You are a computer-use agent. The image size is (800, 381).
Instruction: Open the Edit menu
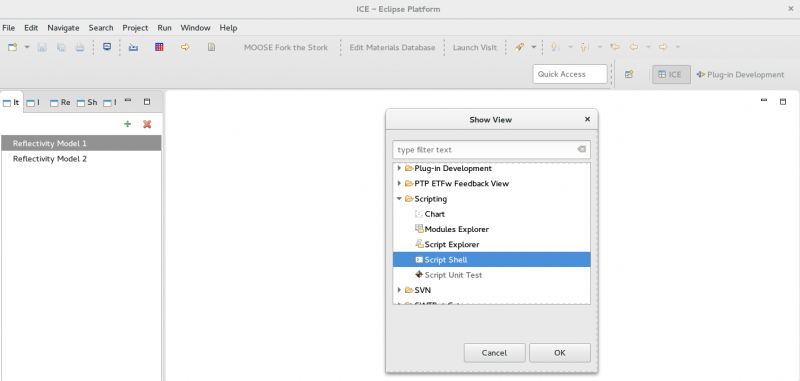pos(31,28)
